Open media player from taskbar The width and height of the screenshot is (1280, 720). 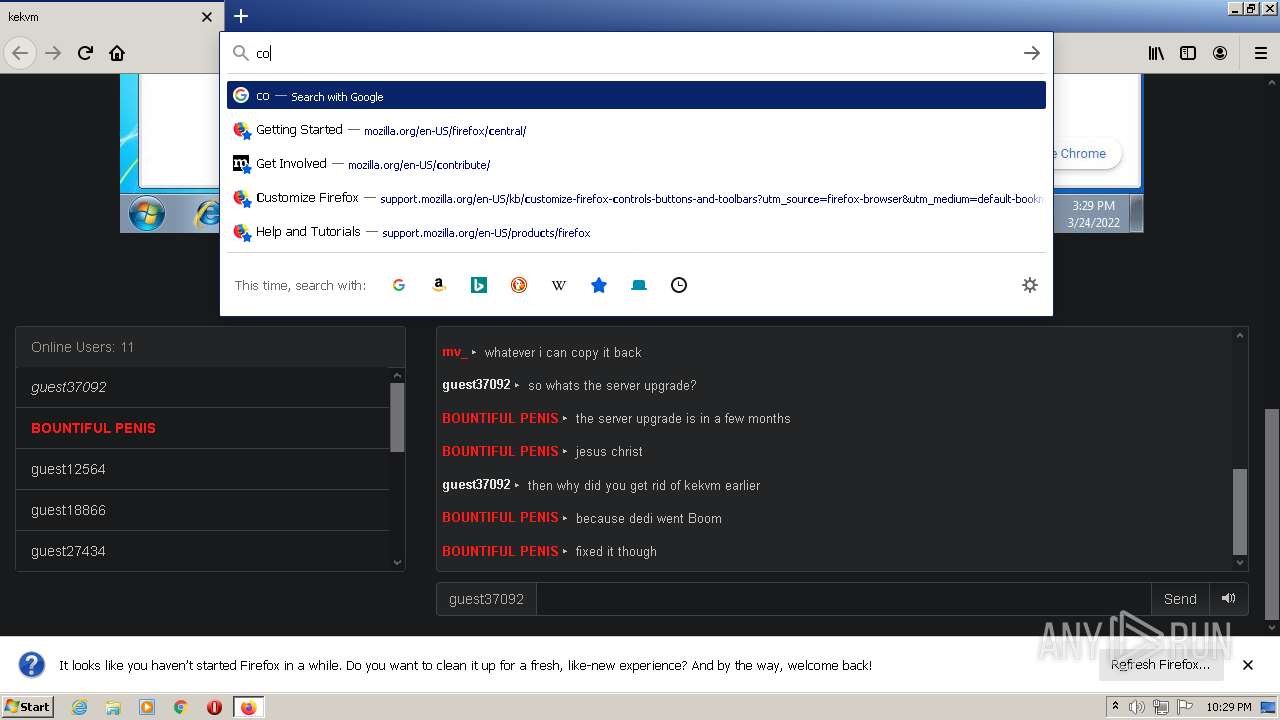pos(147,707)
